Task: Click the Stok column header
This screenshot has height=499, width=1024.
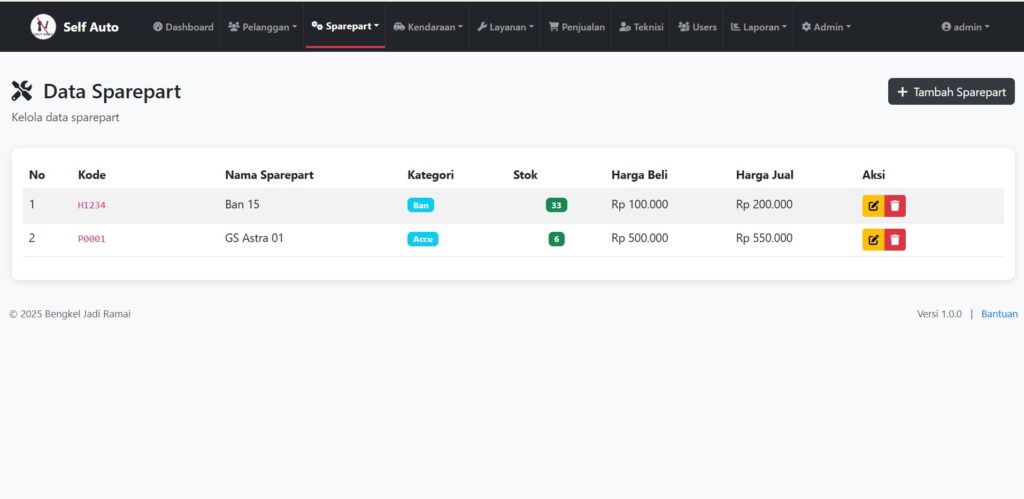Action: (525, 174)
